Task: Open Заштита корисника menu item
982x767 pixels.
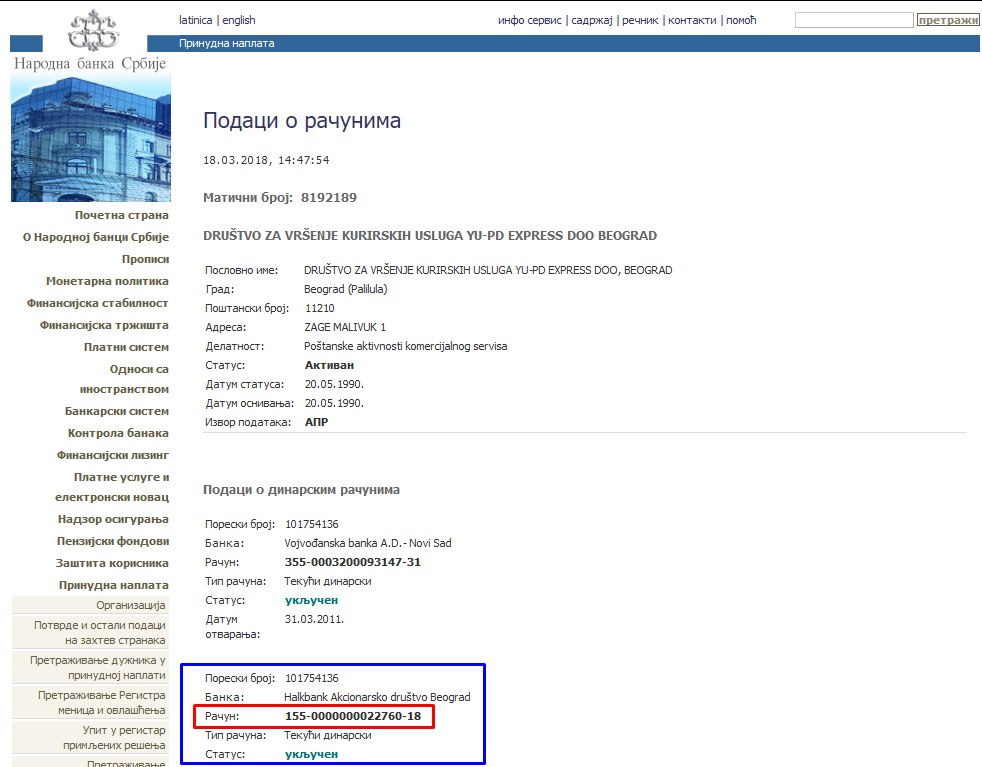Action: [112, 563]
